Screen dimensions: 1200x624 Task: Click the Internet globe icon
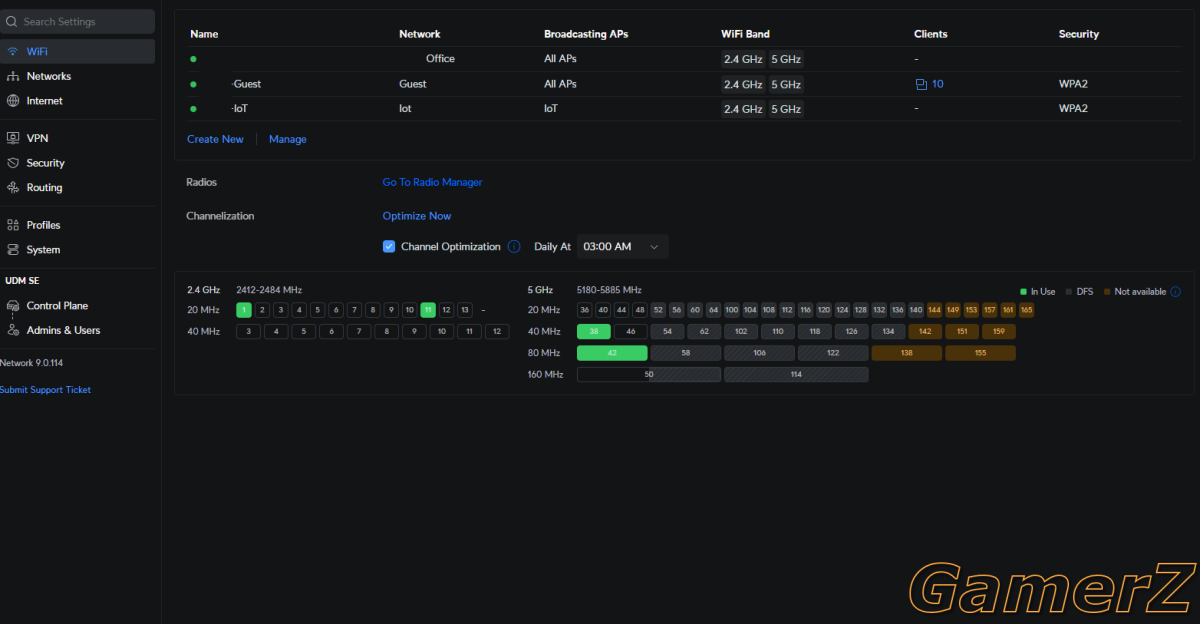(13, 101)
